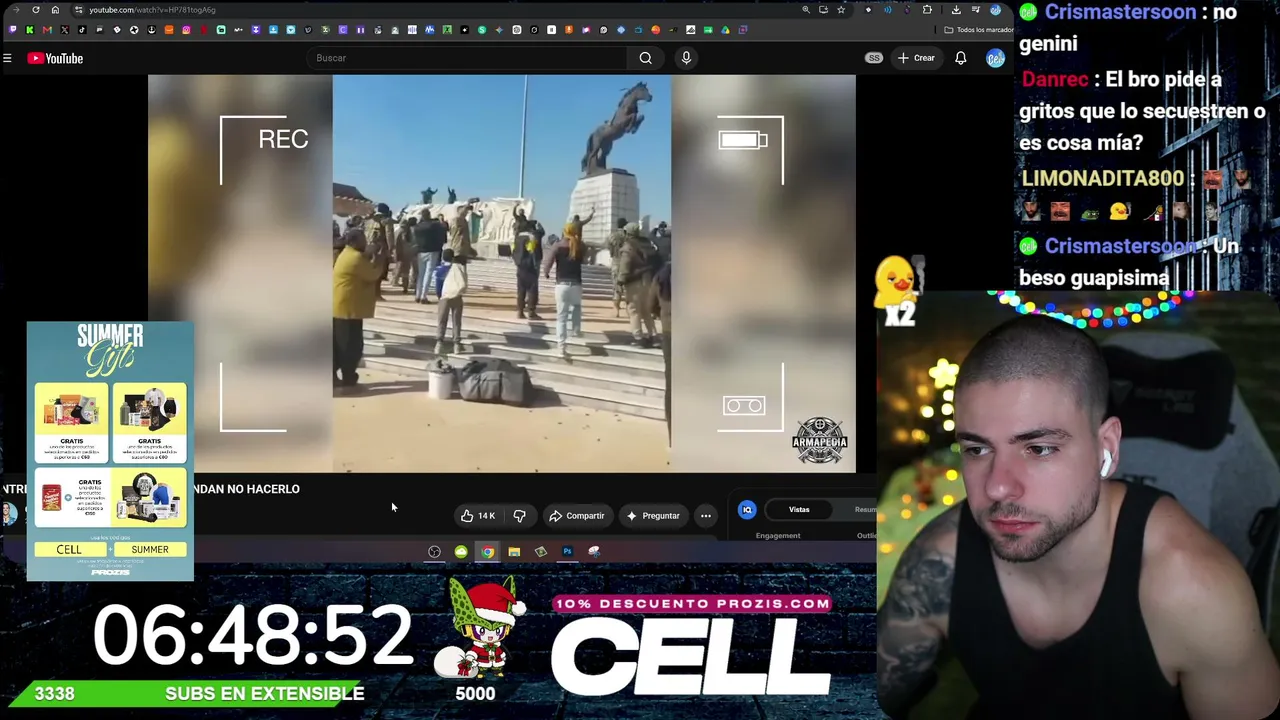The height and width of the screenshot is (720, 1280).
Task: Open the YouTube guide hamburger menu
Action: (7, 58)
